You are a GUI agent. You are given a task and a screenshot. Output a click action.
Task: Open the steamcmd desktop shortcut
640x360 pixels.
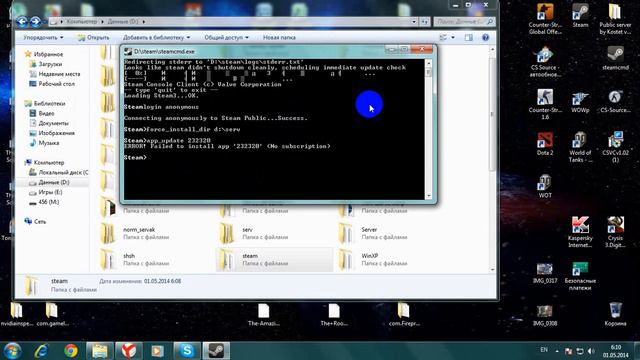coord(615,58)
